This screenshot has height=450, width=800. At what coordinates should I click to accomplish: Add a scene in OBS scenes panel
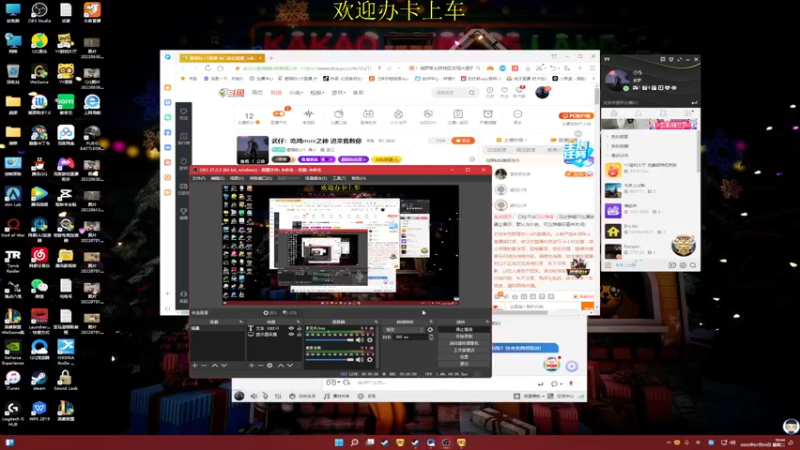pyautogui.click(x=194, y=365)
